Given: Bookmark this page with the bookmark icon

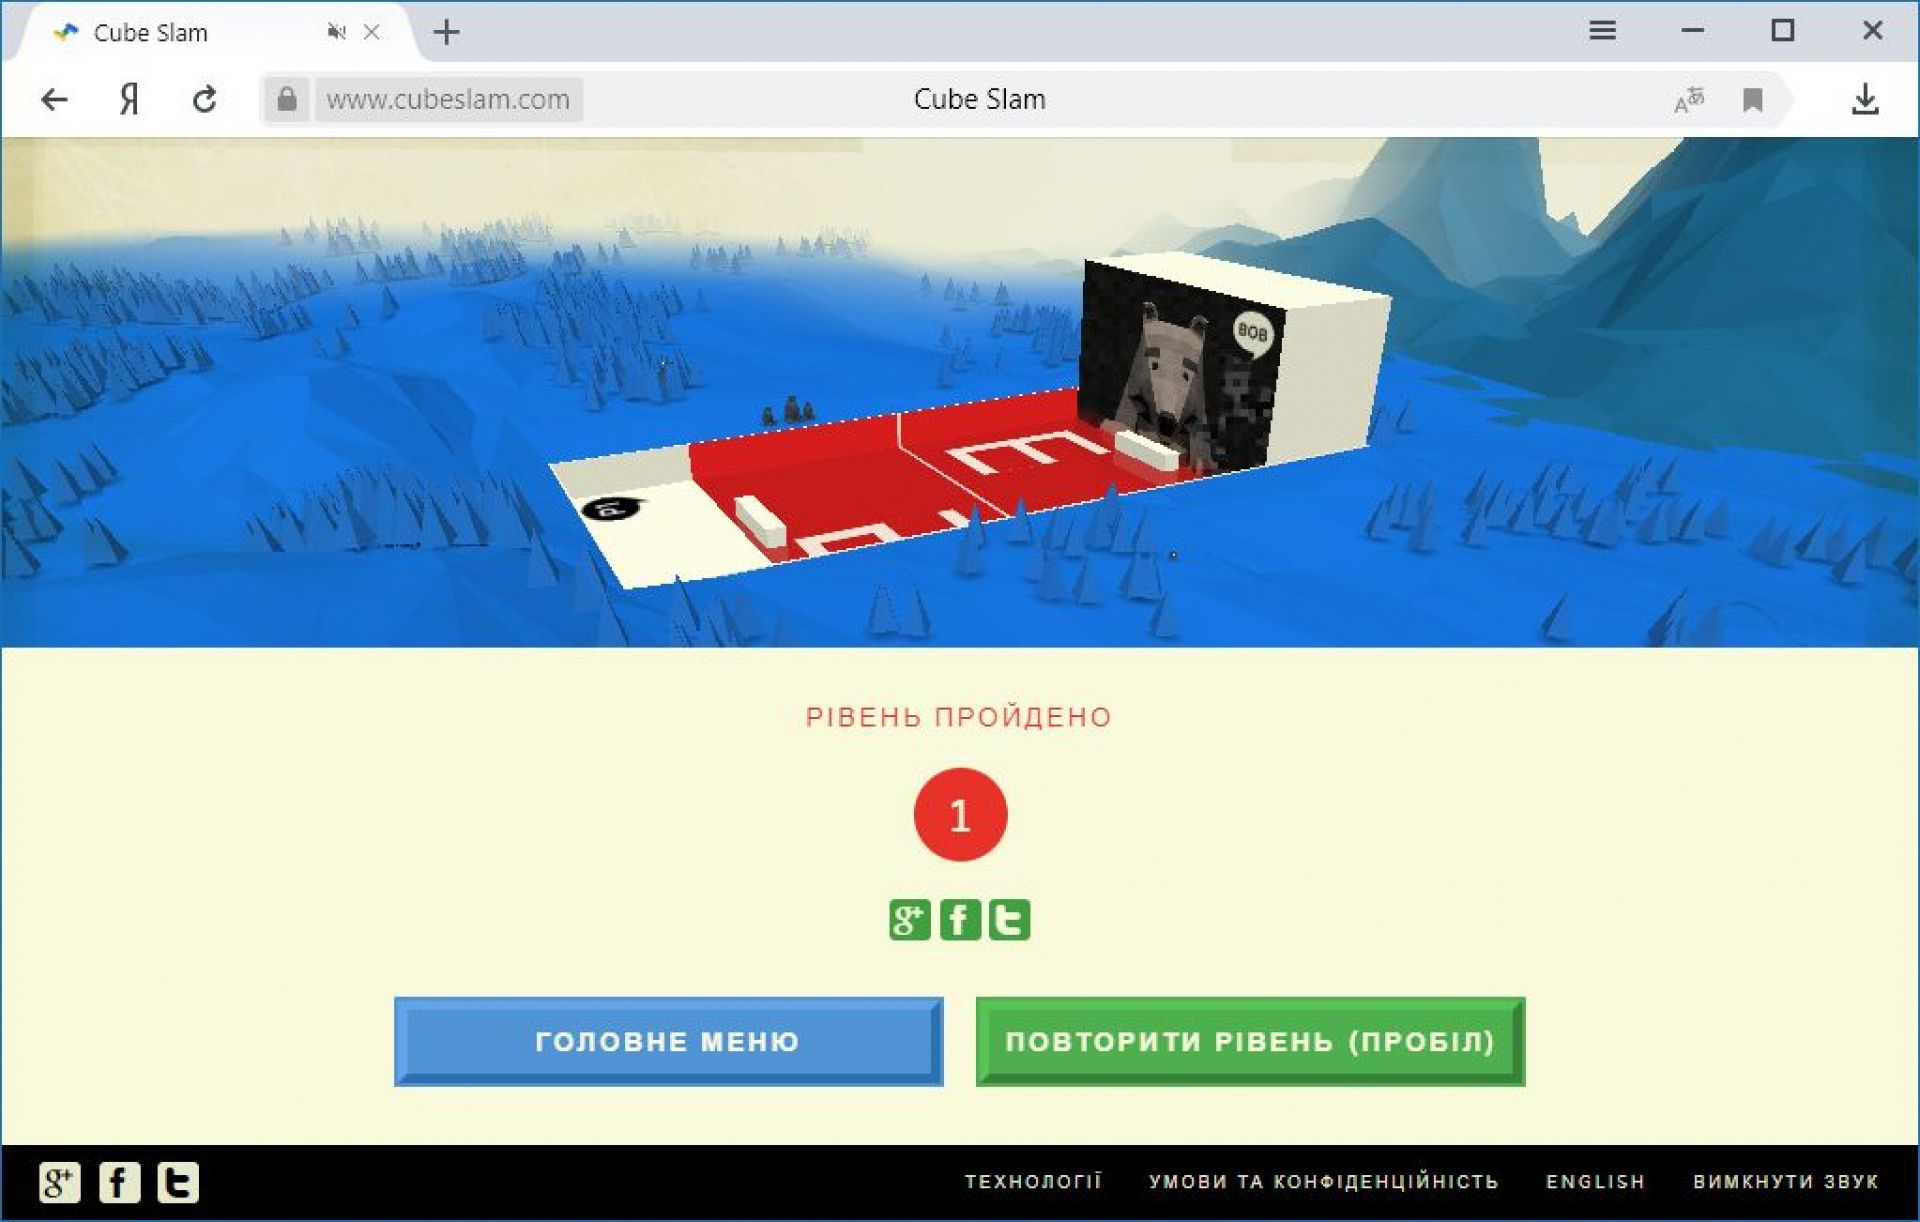Looking at the screenshot, I should pos(1752,100).
